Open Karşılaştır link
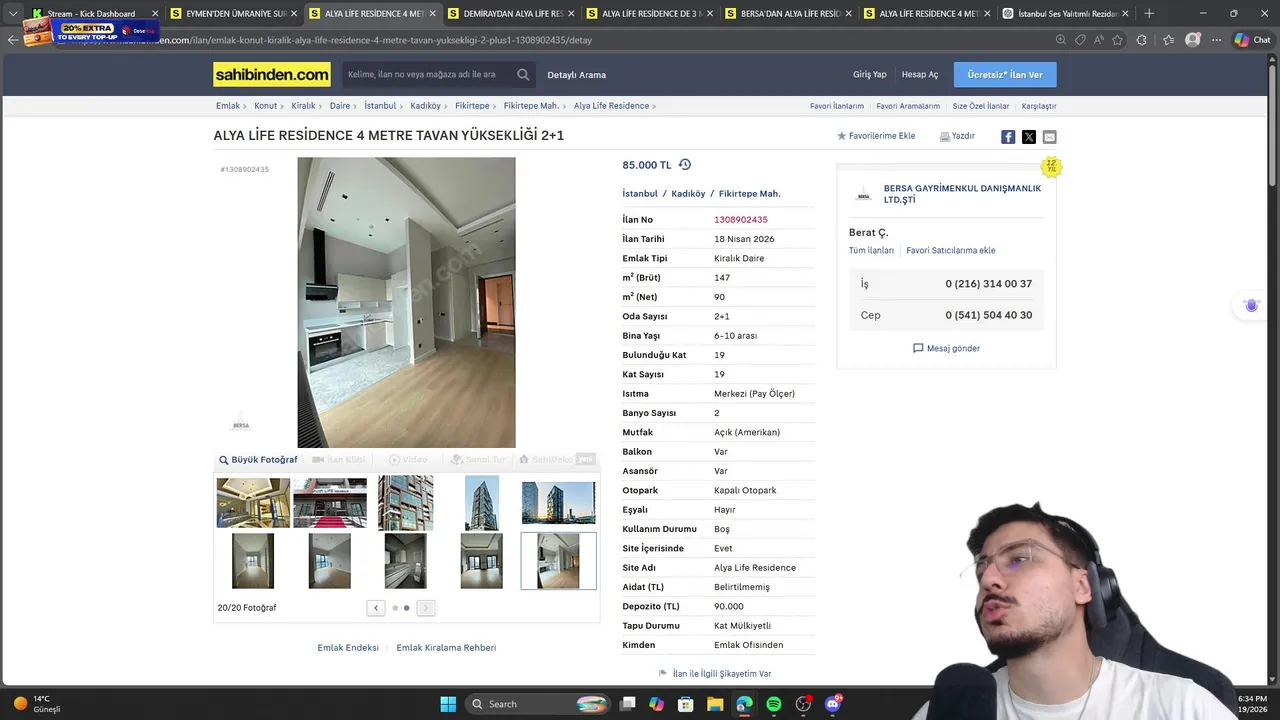This screenshot has width=1280, height=720. (x=1039, y=106)
